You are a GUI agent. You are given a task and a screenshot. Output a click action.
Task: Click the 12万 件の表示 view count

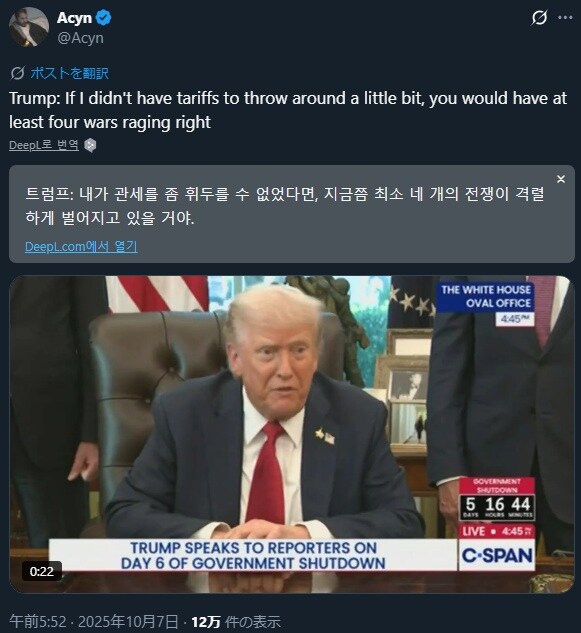pos(236,622)
